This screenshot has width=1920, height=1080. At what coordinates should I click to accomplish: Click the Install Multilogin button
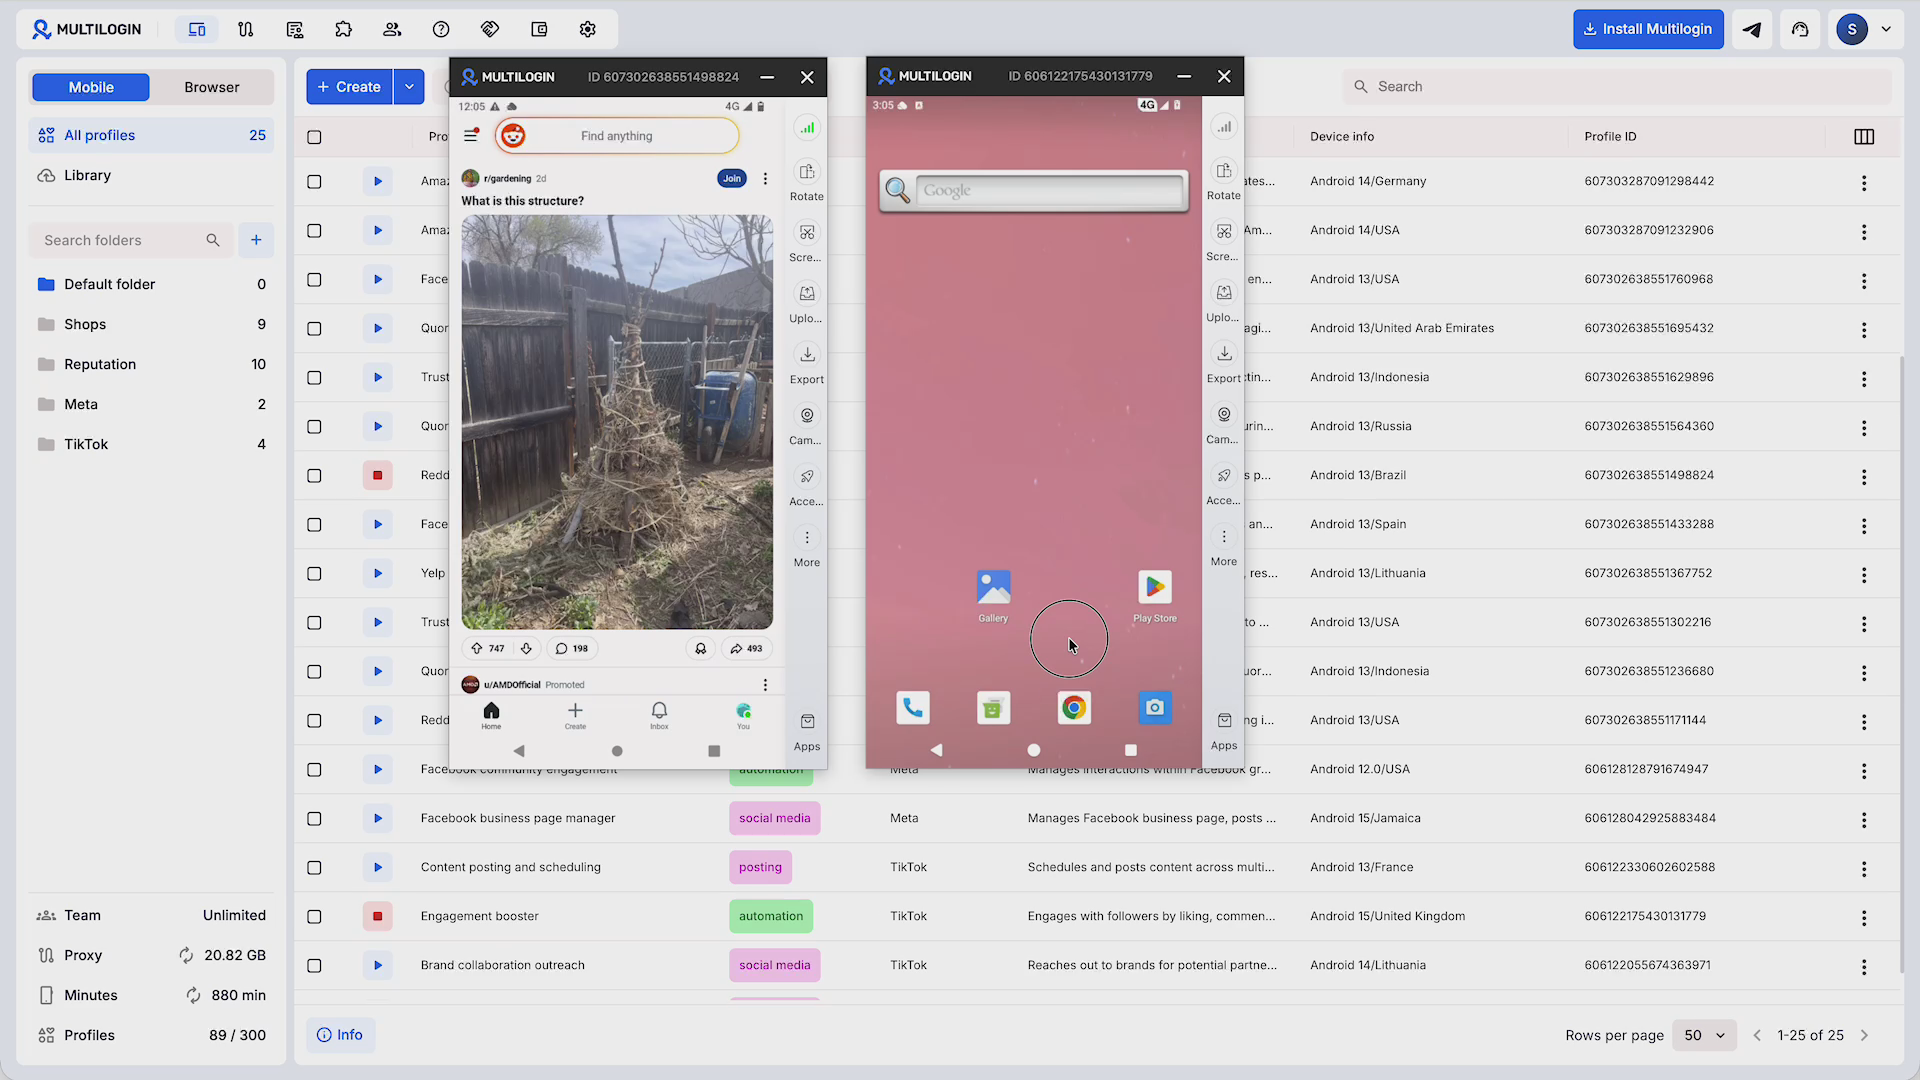coord(1647,29)
